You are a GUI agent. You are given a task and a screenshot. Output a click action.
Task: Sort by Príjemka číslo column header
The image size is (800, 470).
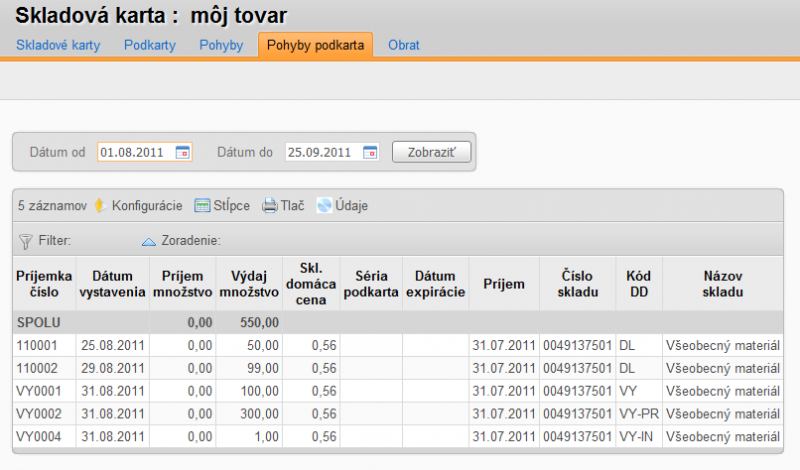tap(44, 284)
